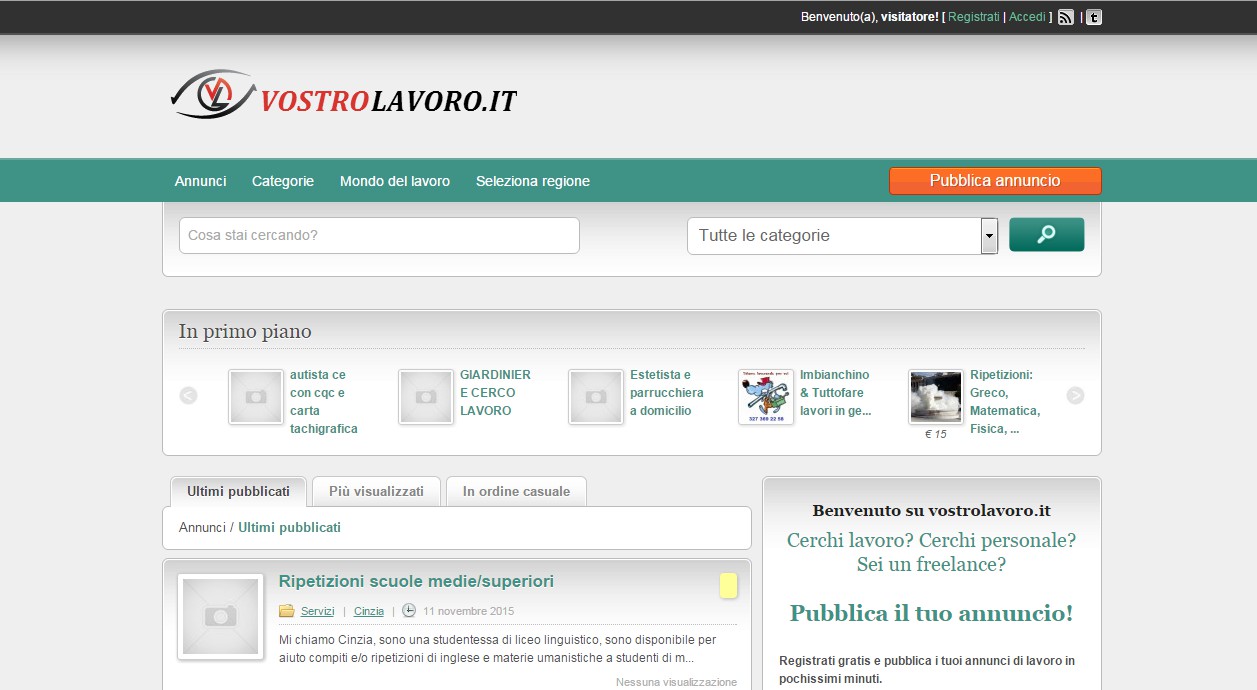This screenshot has width=1257, height=690.
Task: Click the VostroLavoro.it logo
Action: tap(343, 95)
